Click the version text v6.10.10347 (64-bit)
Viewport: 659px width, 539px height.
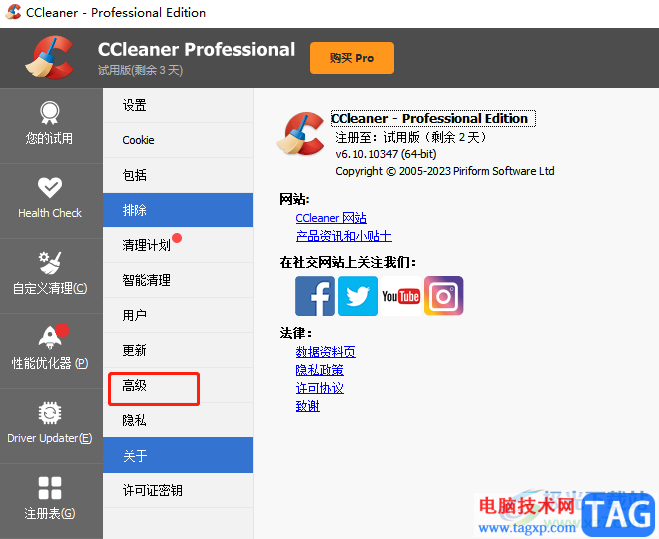[x=386, y=154]
